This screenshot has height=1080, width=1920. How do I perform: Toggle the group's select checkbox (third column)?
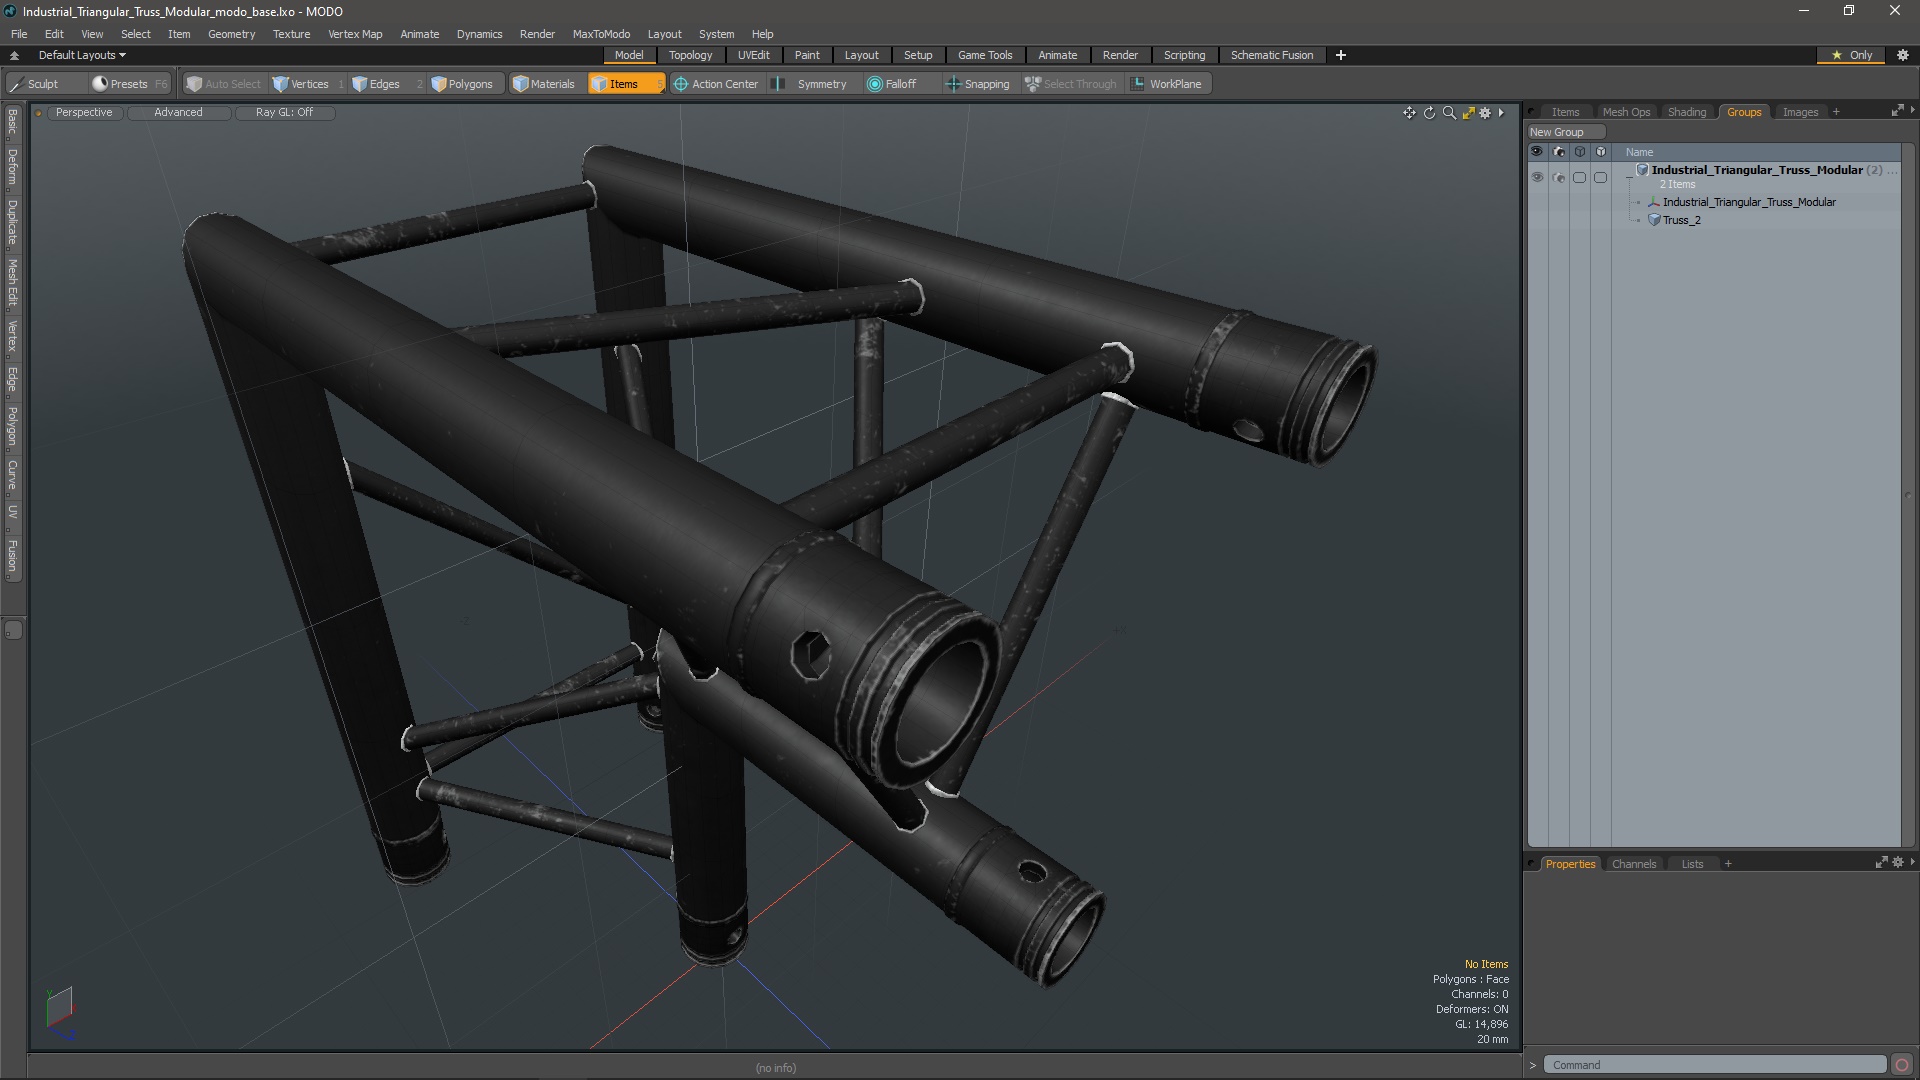click(1579, 177)
